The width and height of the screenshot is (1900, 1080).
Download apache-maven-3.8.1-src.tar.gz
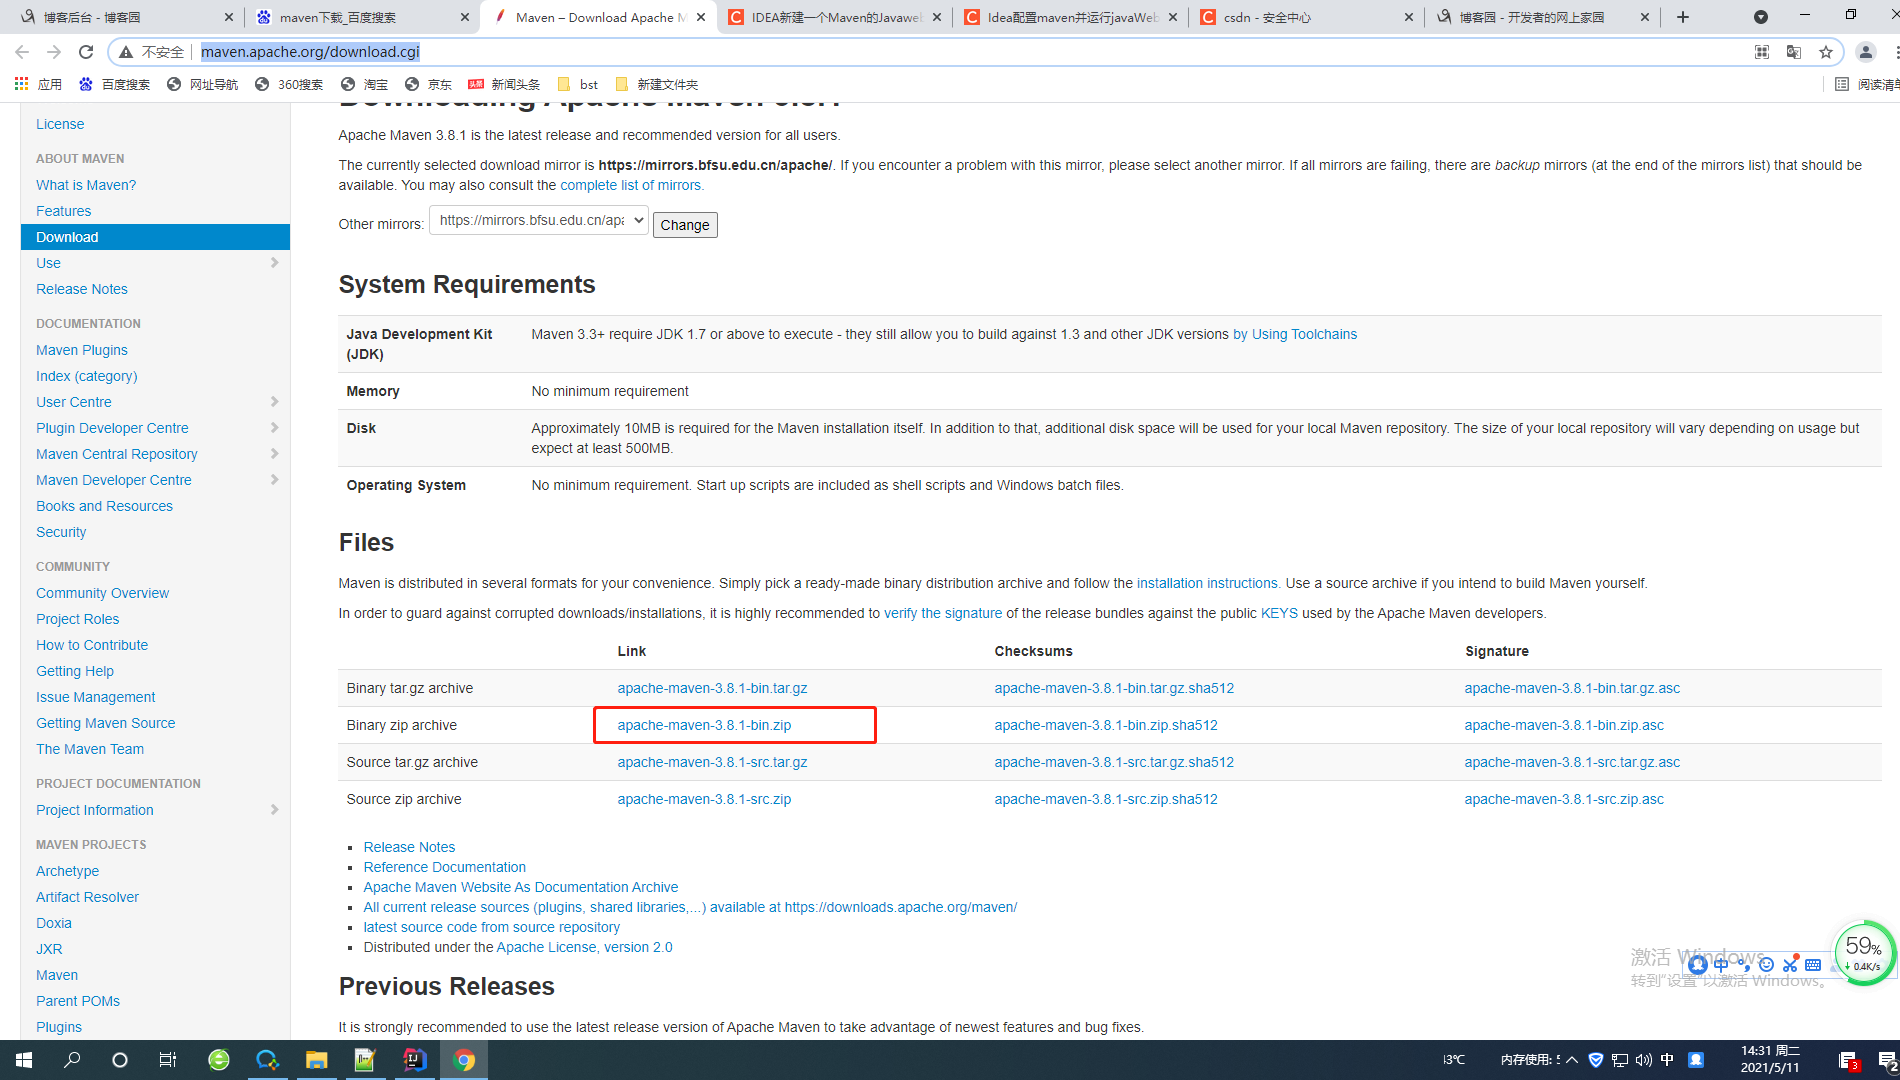(x=712, y=762)
